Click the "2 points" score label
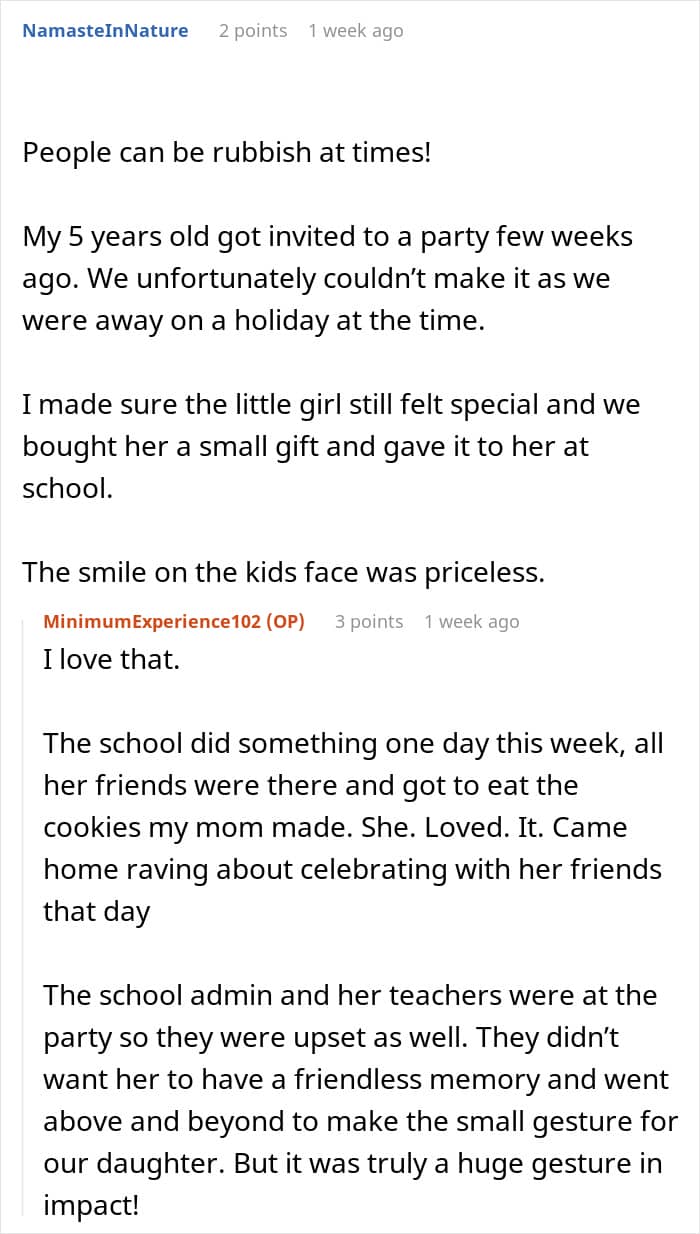 (x=253, y=31)
